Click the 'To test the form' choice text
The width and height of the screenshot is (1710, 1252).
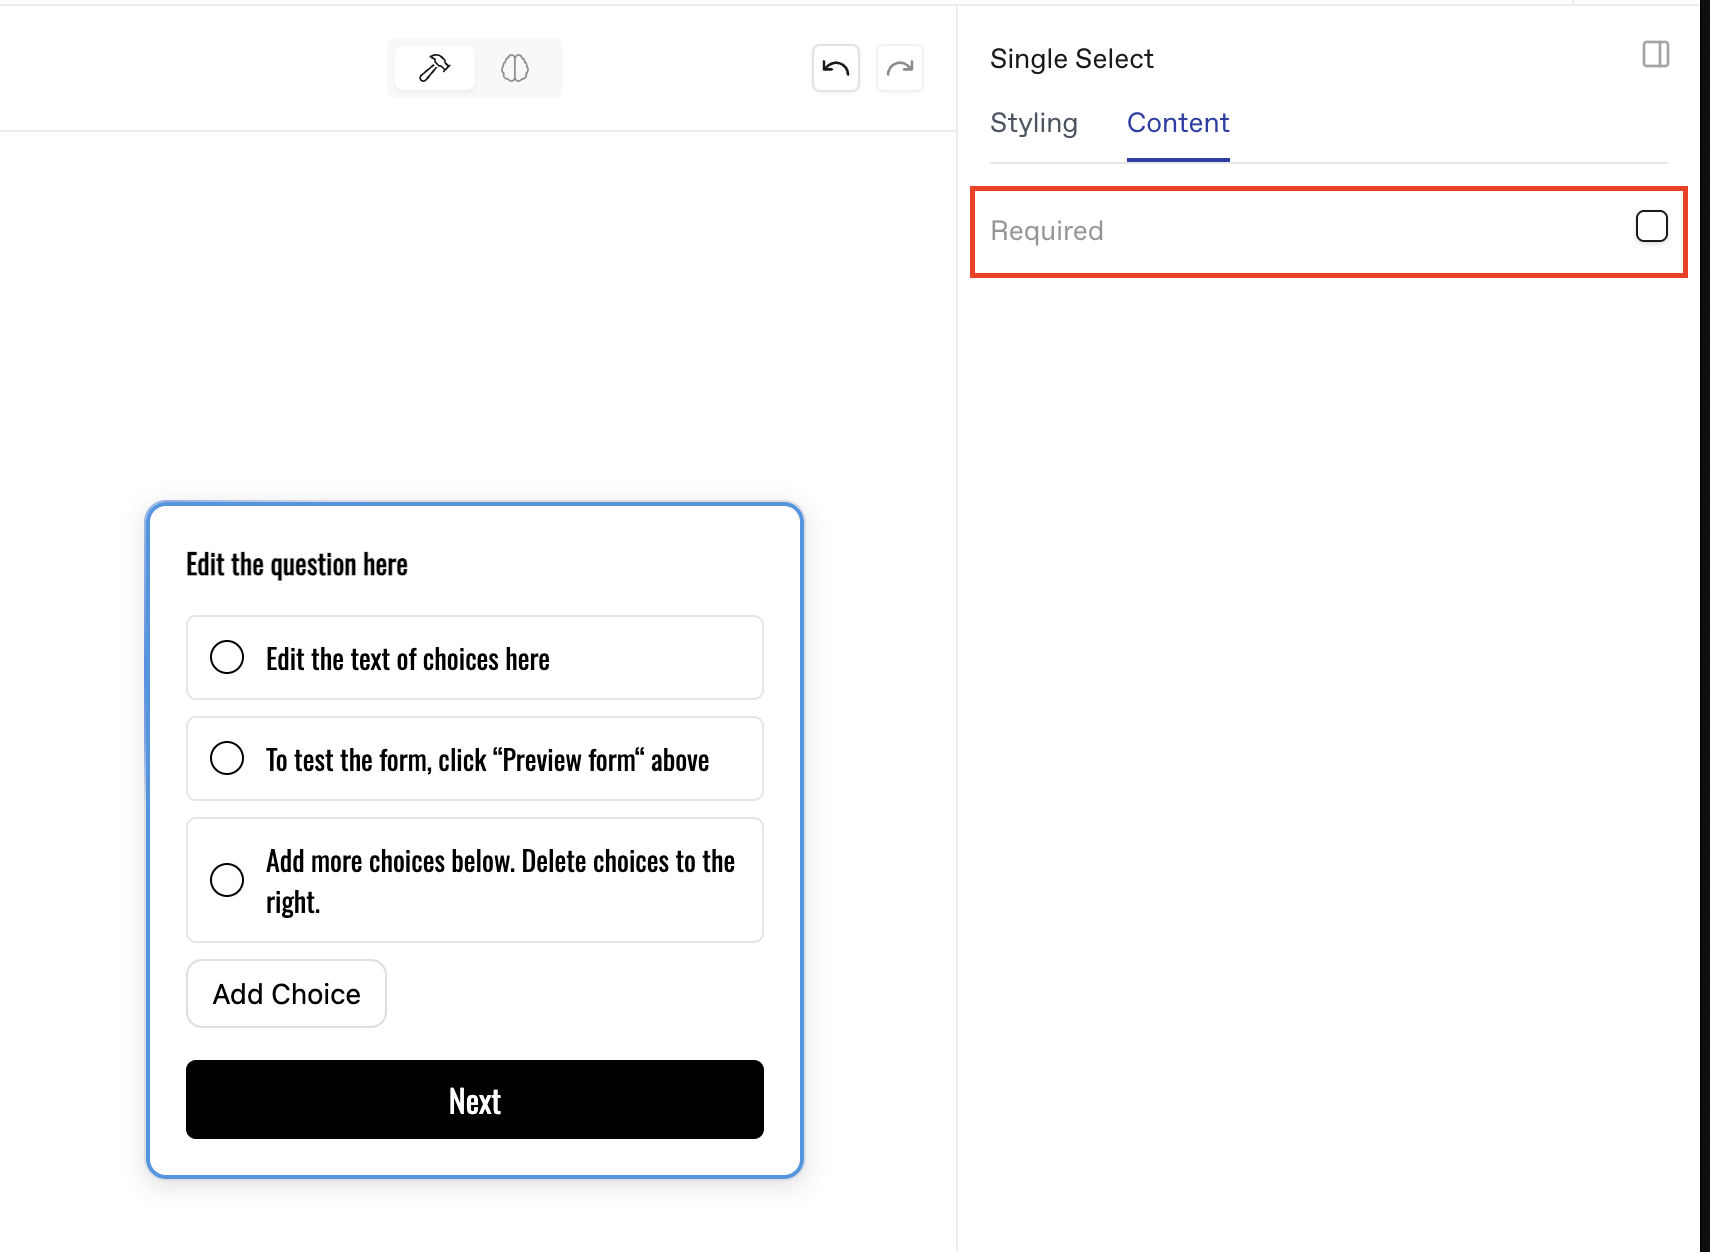pyautogui.click(x=488, y=761)
